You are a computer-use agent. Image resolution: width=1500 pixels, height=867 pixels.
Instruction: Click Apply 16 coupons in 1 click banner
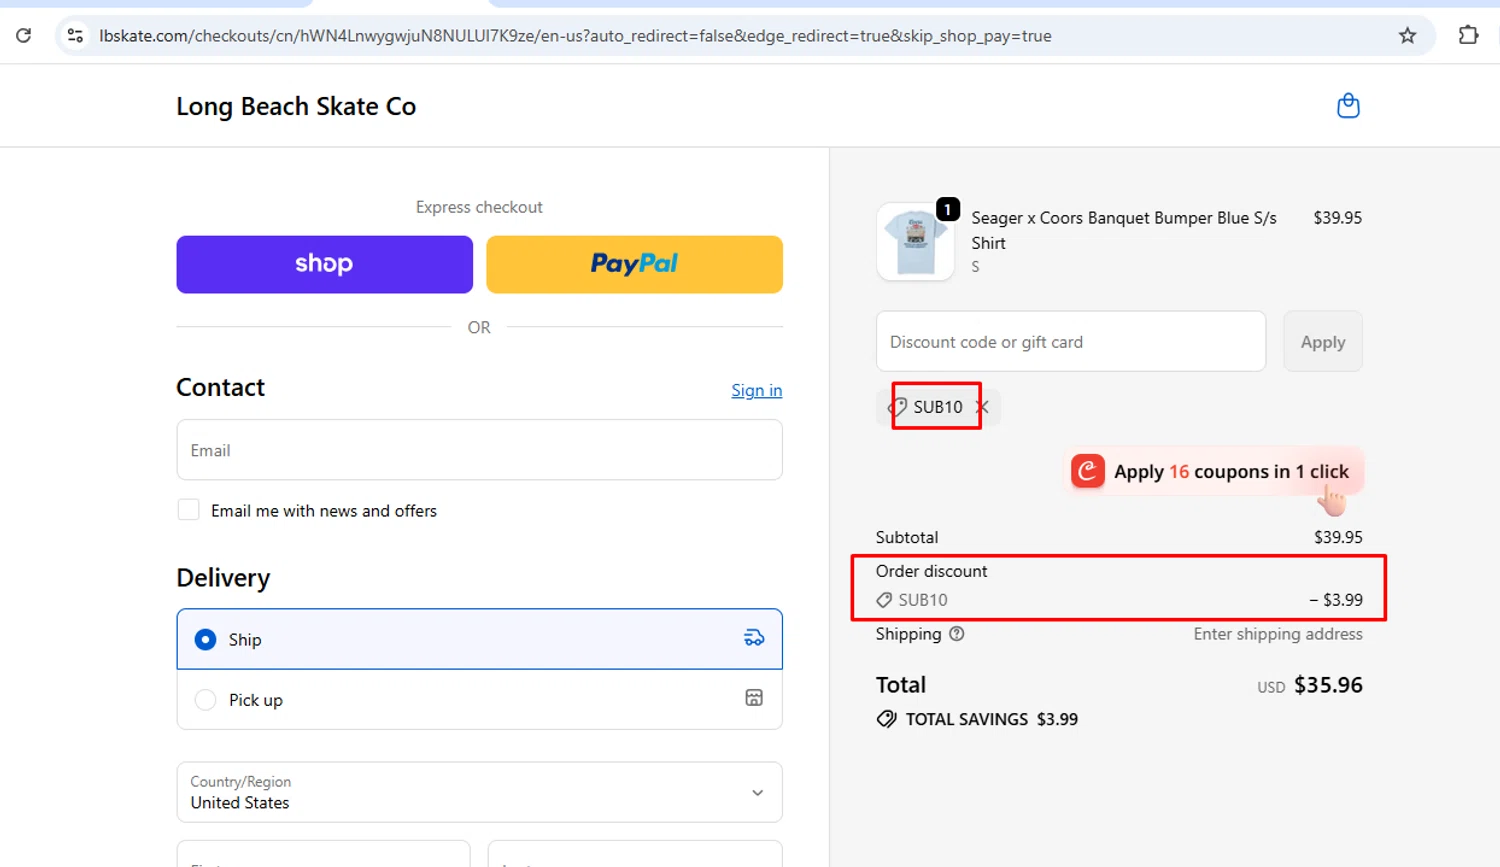tap(1215, 471)
